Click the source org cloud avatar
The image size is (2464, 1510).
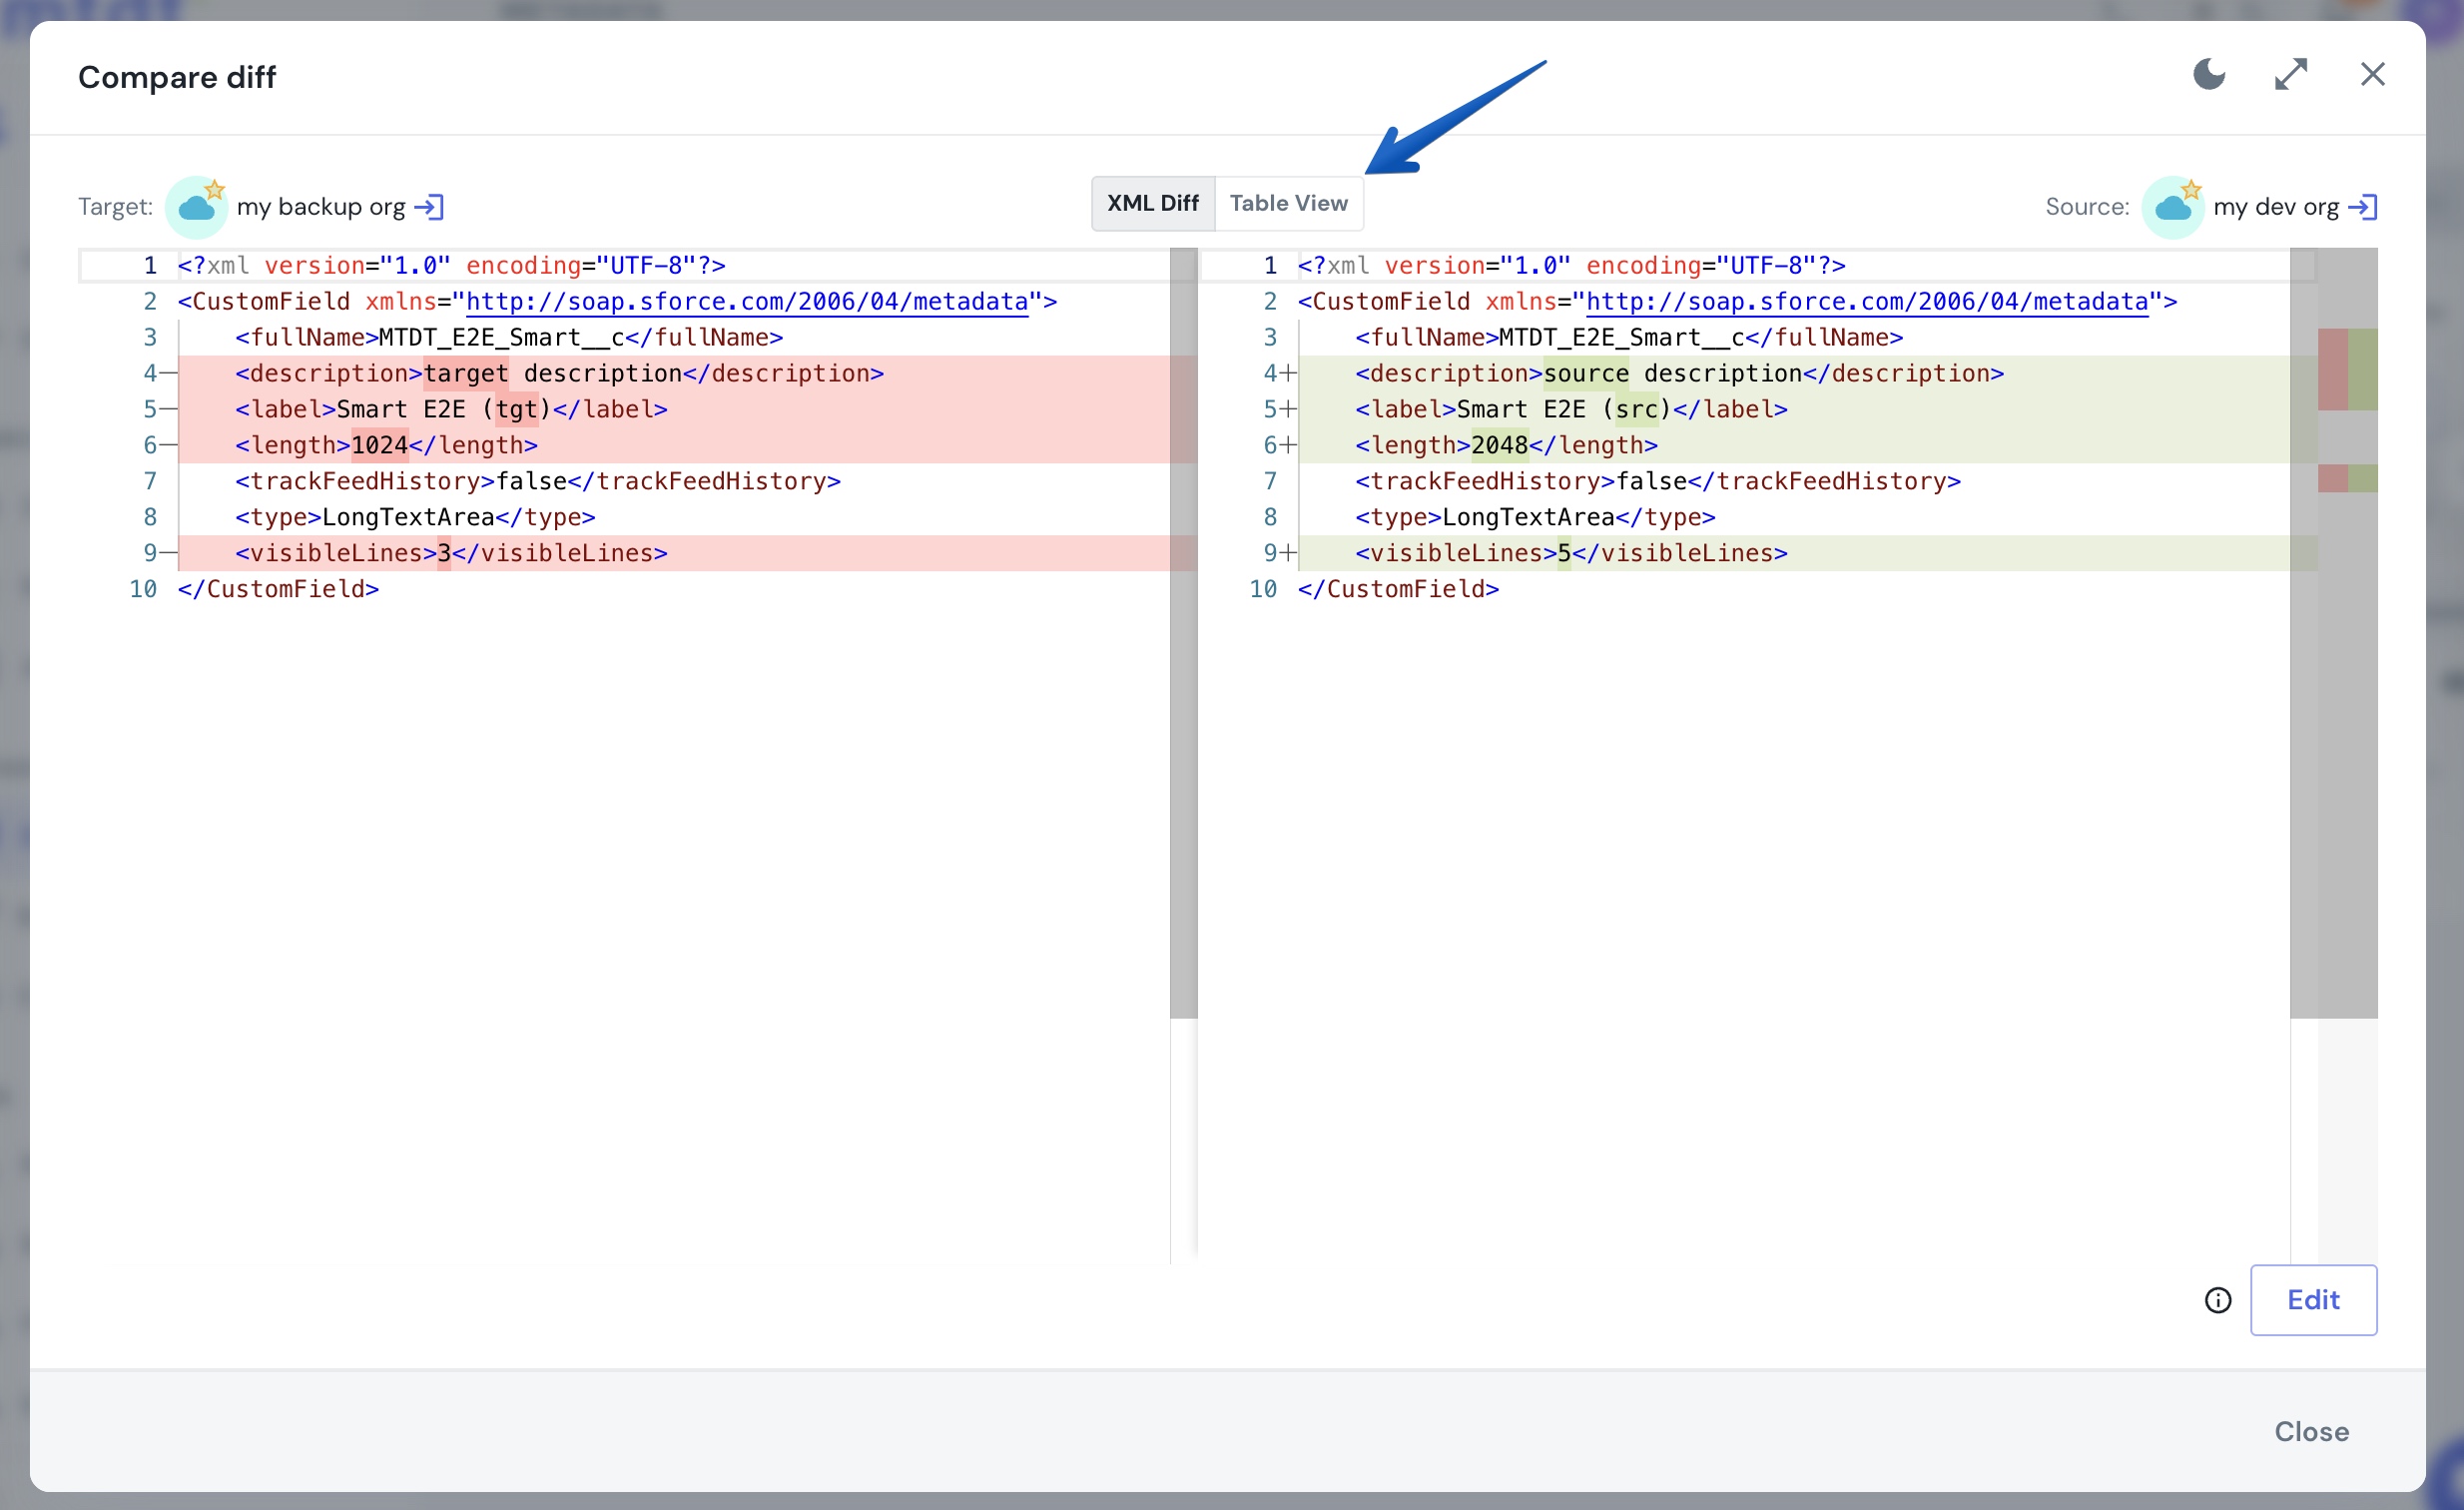pyautogui.click(x=2172, y=207)
